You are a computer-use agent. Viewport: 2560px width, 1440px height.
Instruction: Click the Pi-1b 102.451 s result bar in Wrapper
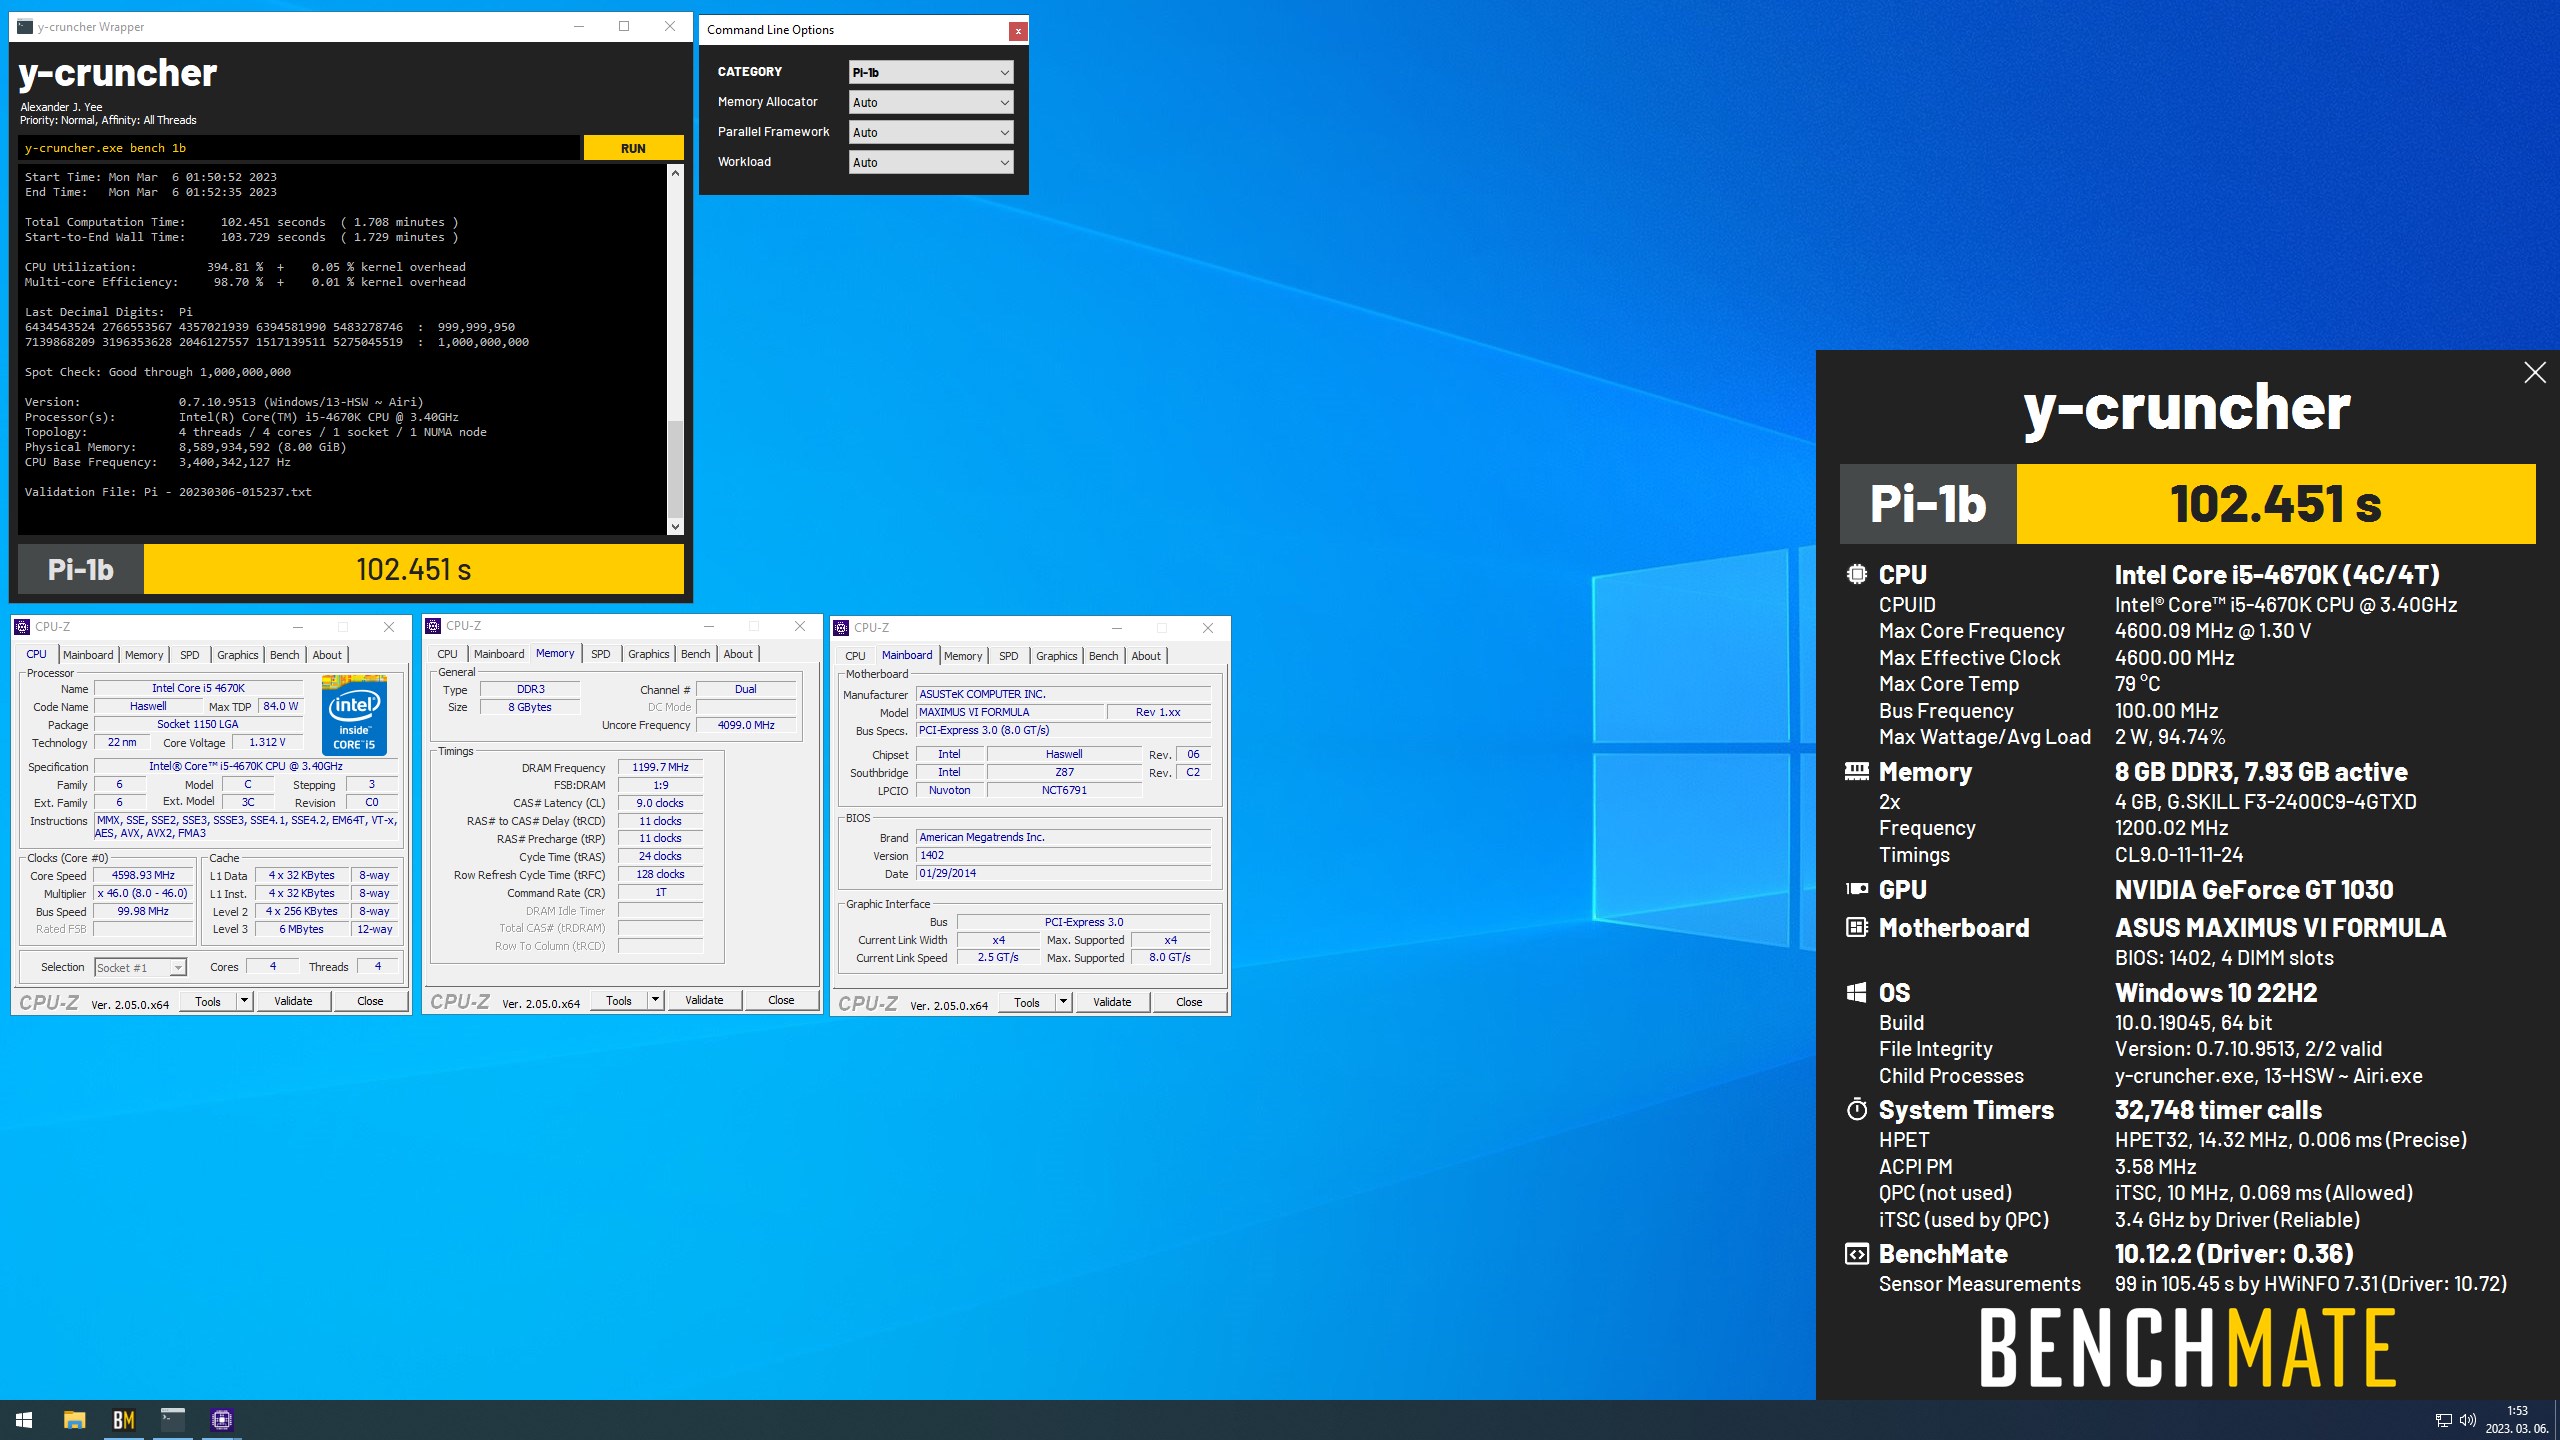coord(351,570)
